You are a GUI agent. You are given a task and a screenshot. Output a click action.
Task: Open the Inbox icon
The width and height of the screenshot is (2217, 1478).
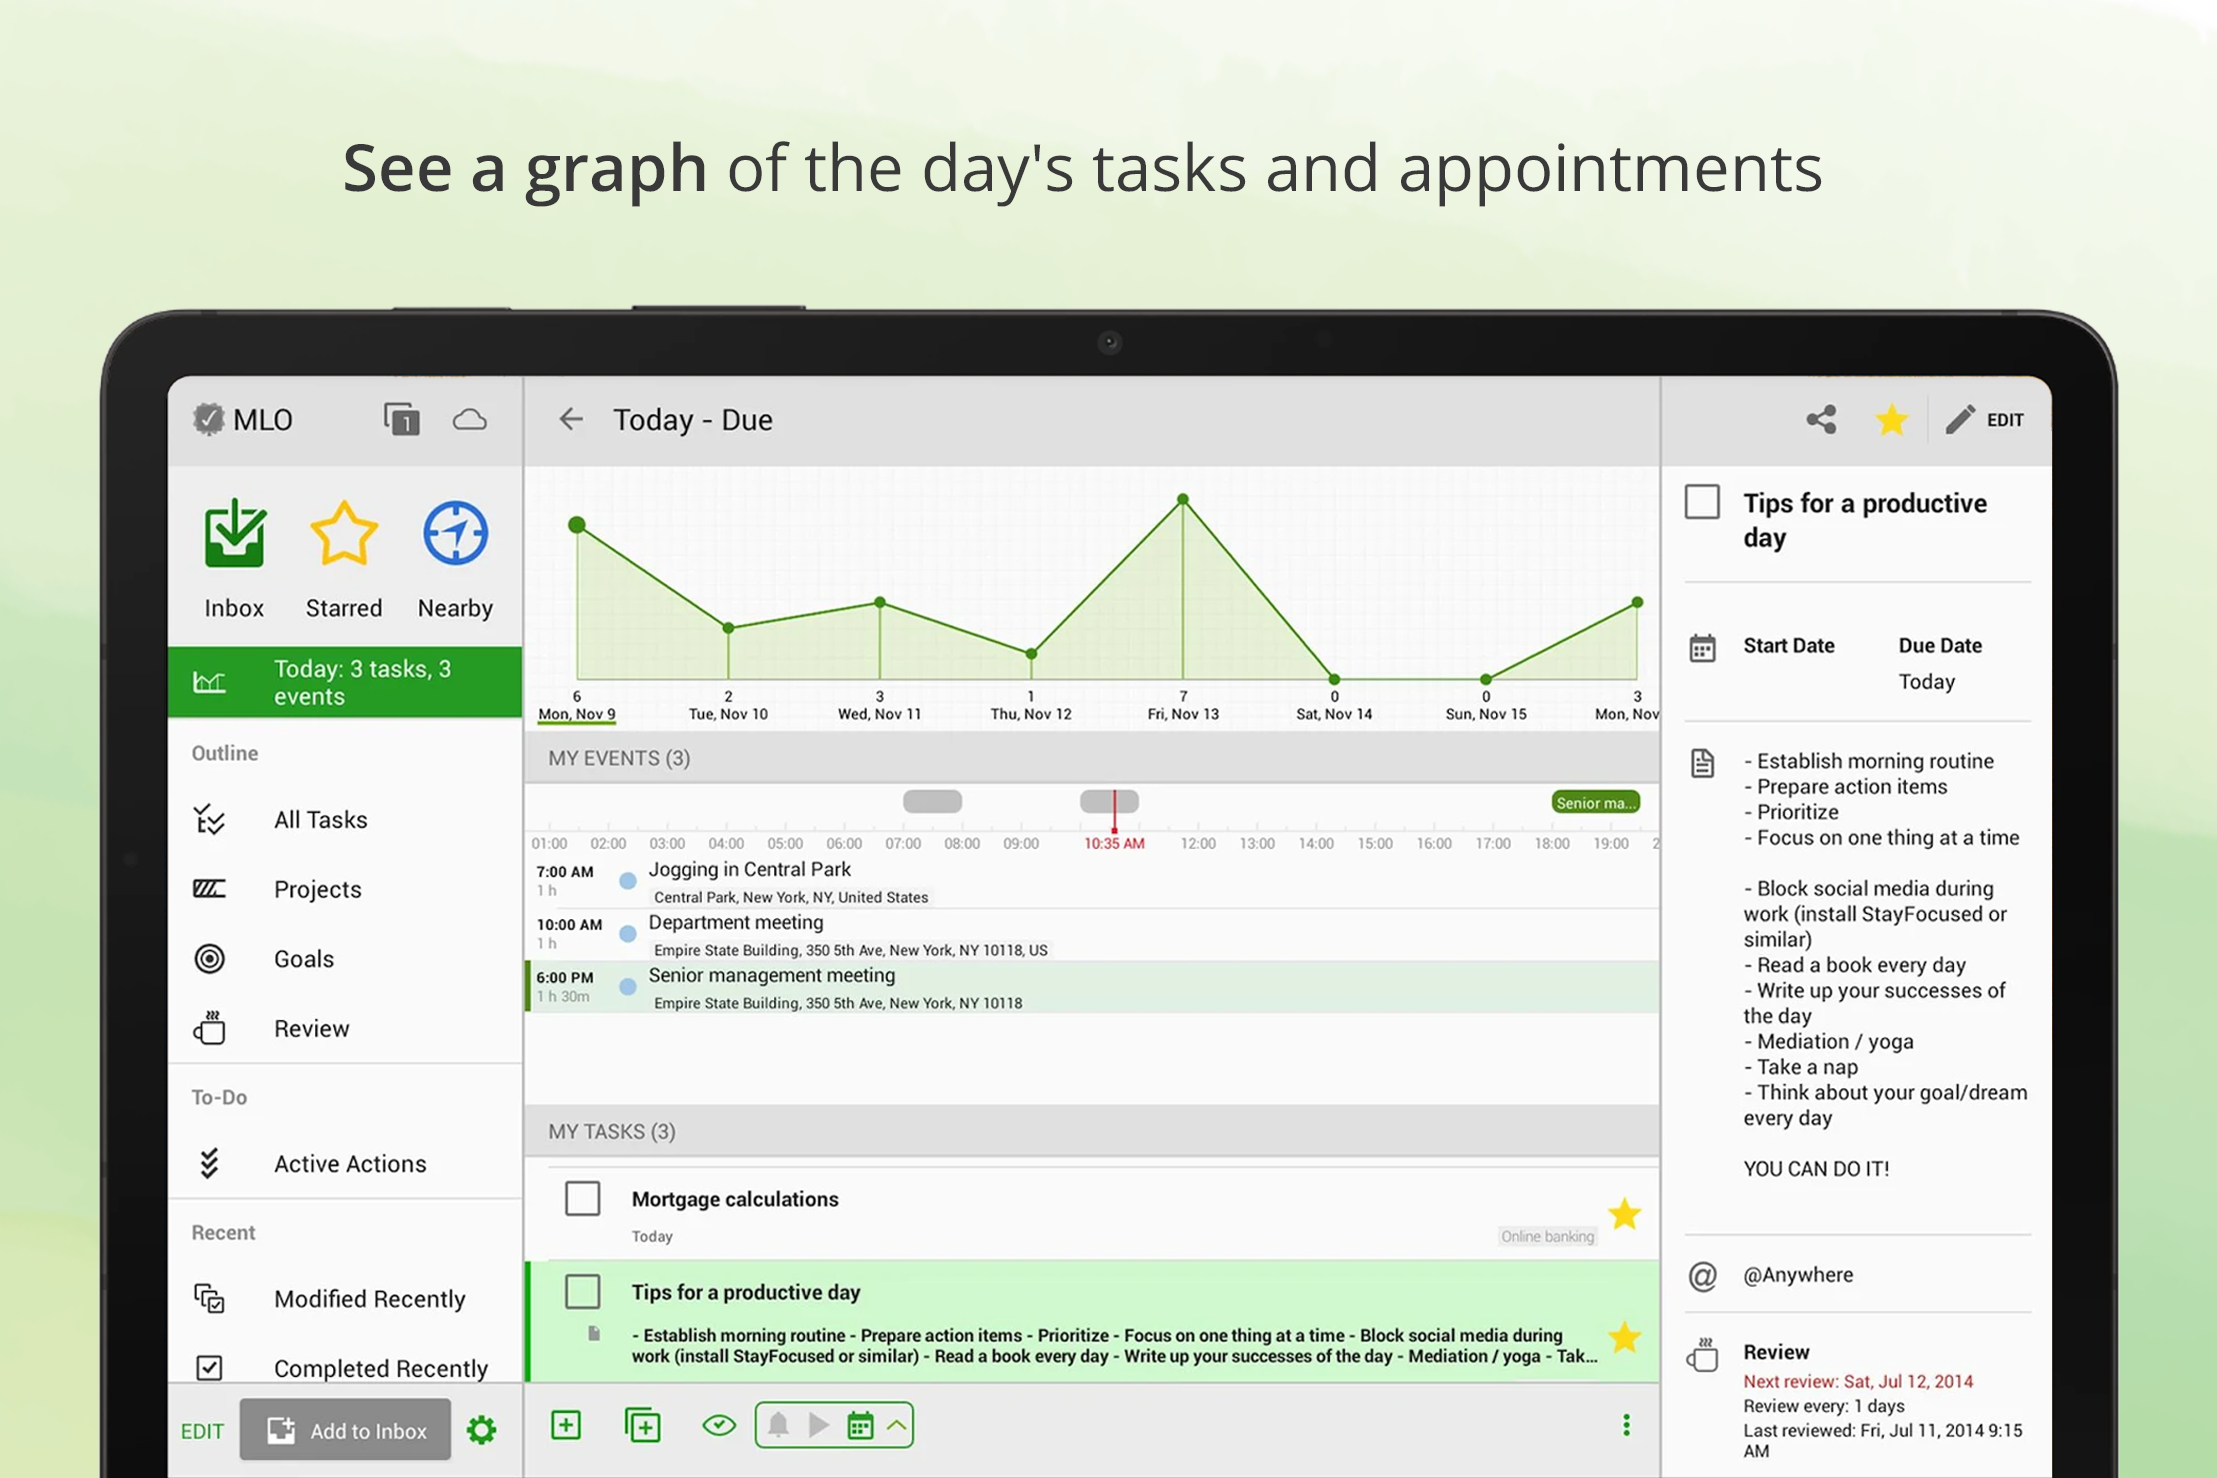pos(234,536)
